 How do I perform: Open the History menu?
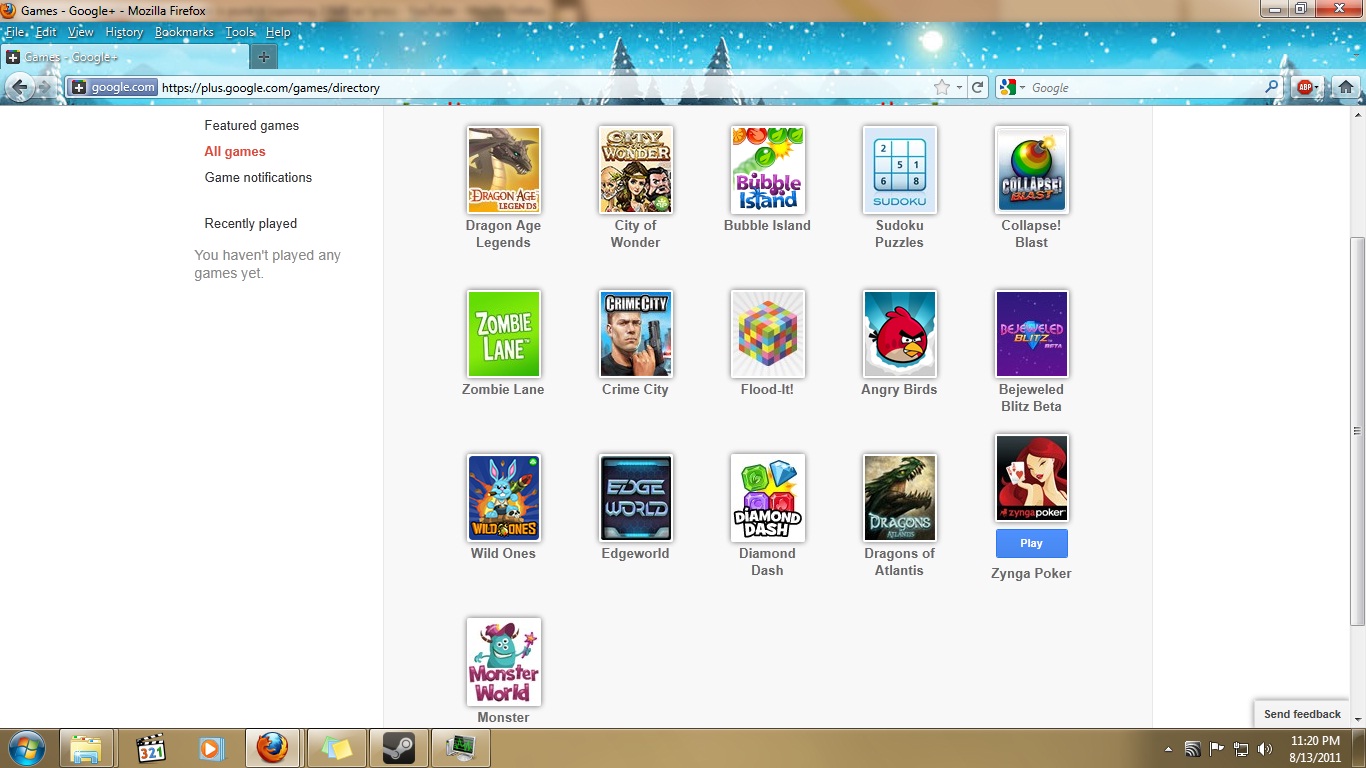[124, 32]
